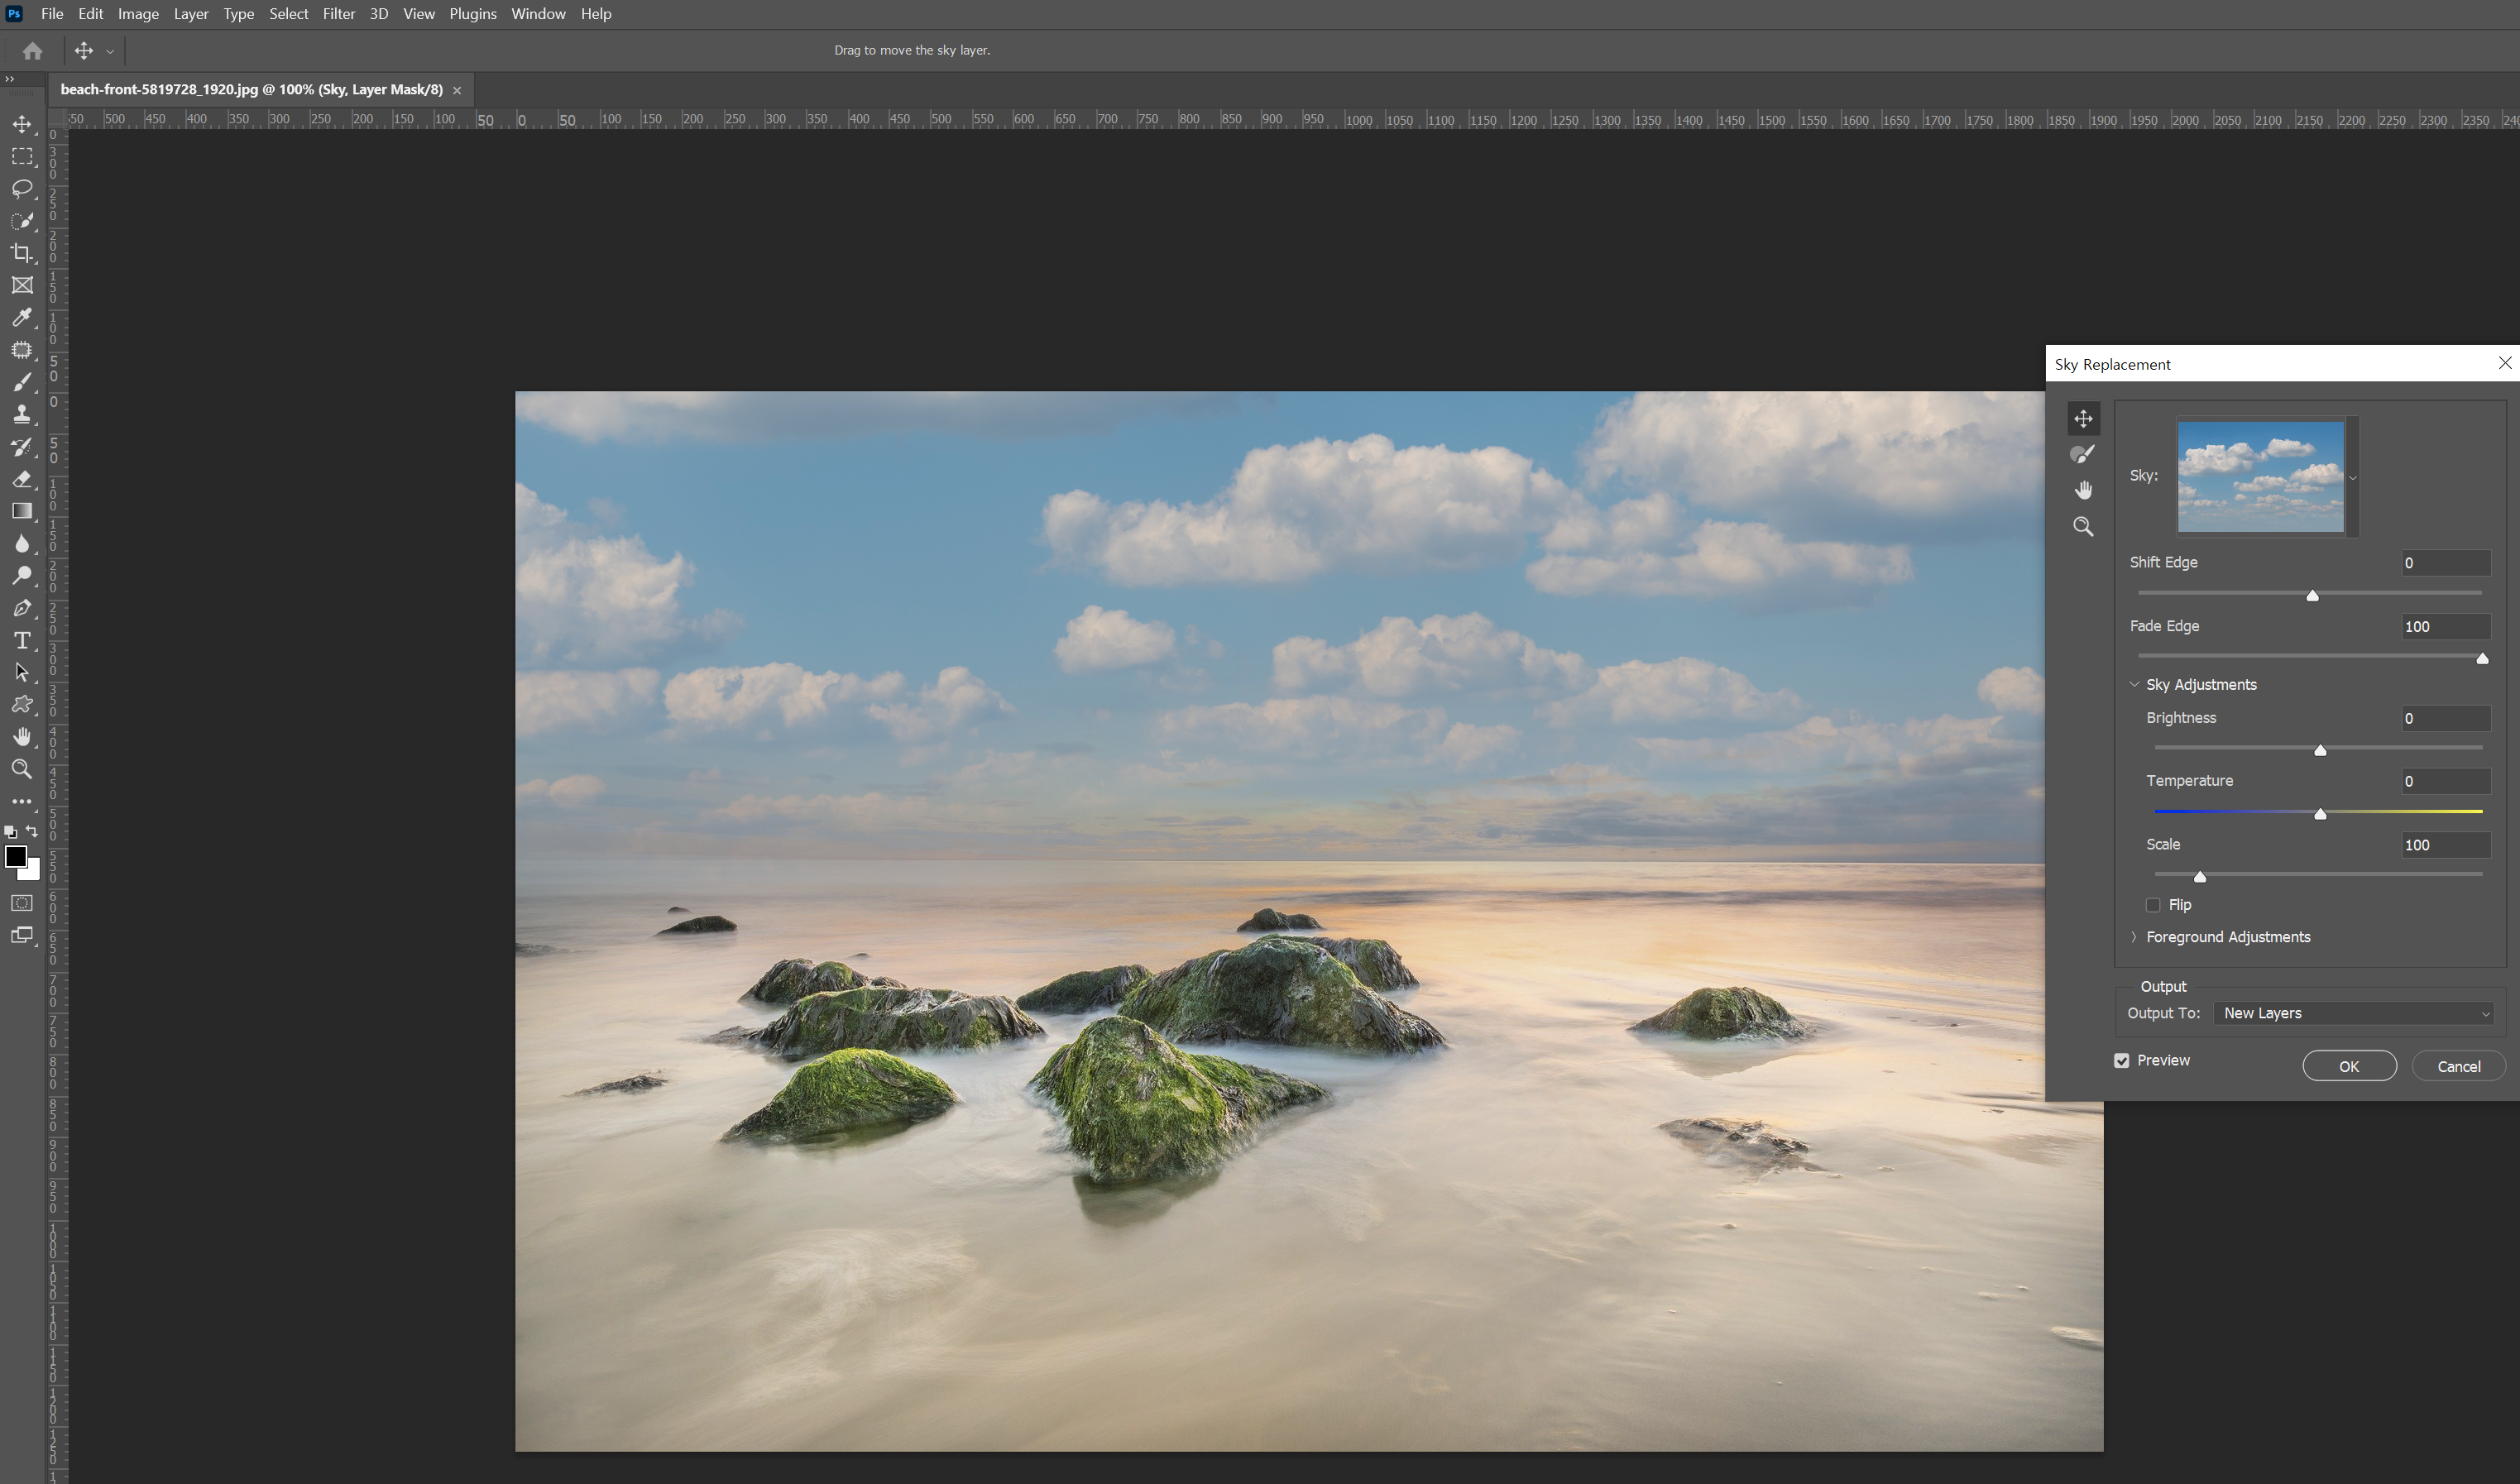Click the Temperature slider handle
Screen dimensions: 2520x1484
(x=2320, y=814)
